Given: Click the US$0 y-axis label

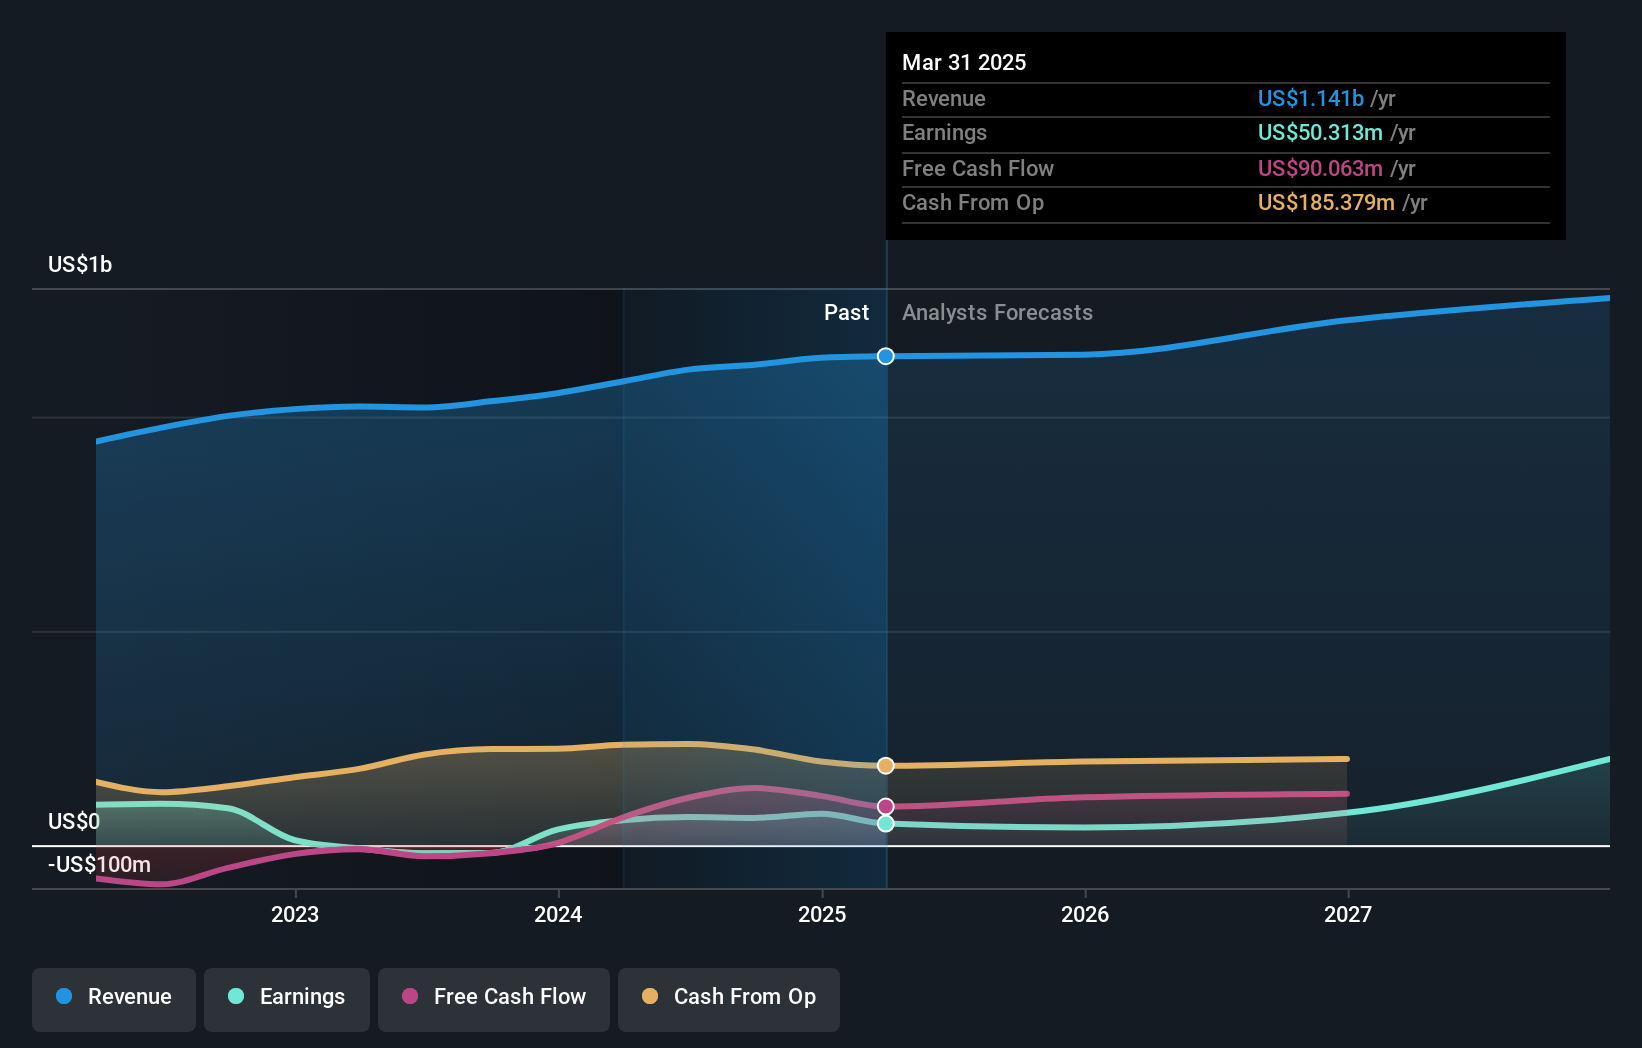Looking at the screenshot, I should (x=74, y=821).
